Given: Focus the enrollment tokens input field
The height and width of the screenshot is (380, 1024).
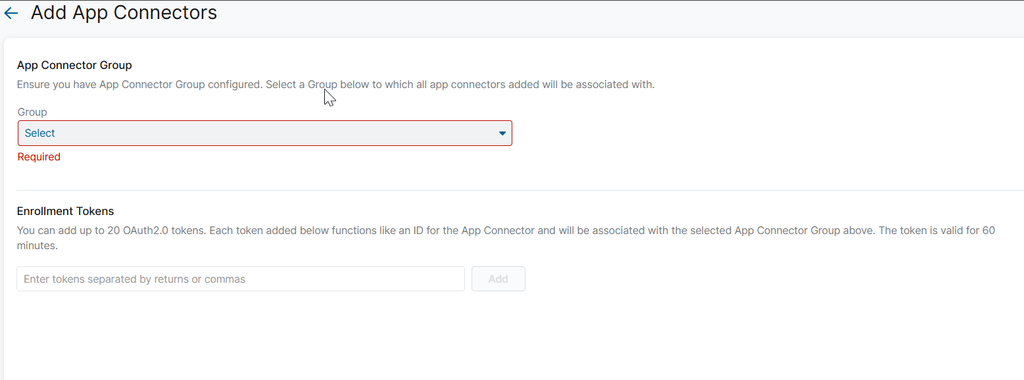Looking at the screenshot, I should pos(240,279).
